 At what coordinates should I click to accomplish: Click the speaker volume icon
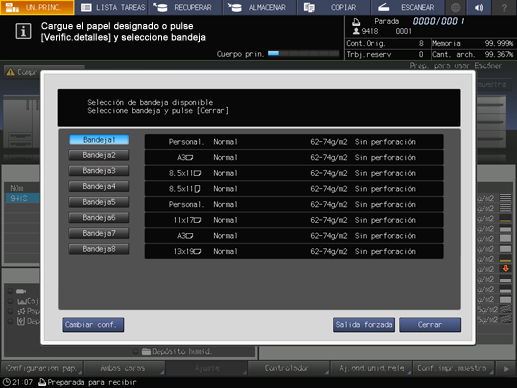click(x=479, y=7)
